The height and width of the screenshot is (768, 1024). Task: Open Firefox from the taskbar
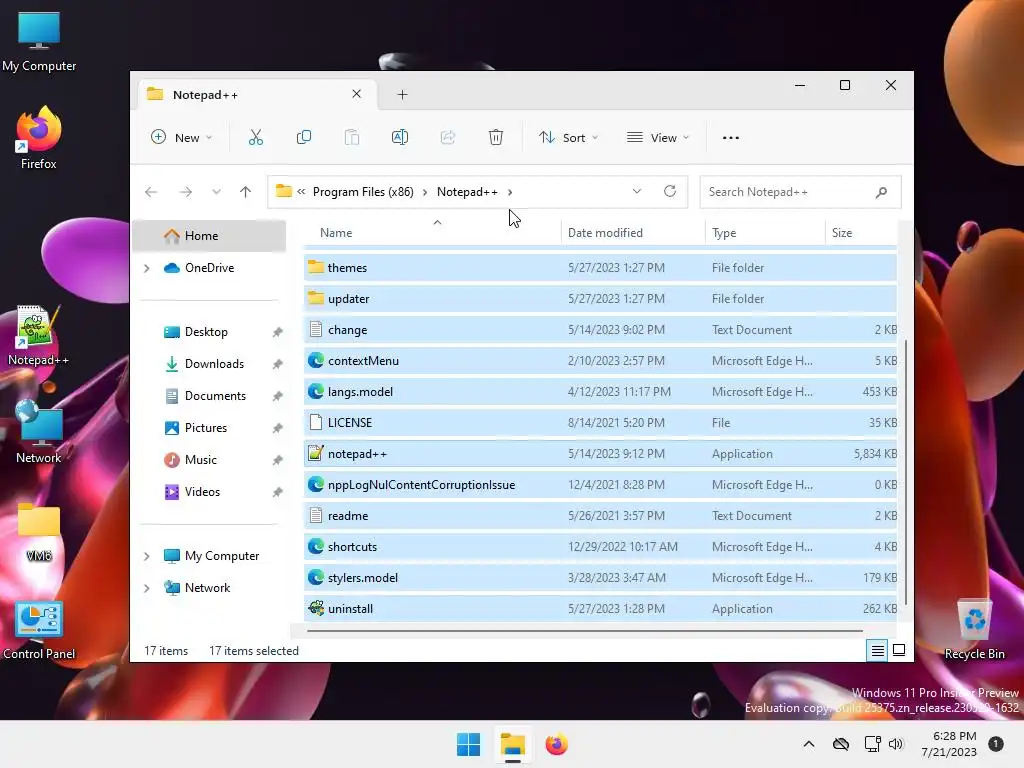556,744
